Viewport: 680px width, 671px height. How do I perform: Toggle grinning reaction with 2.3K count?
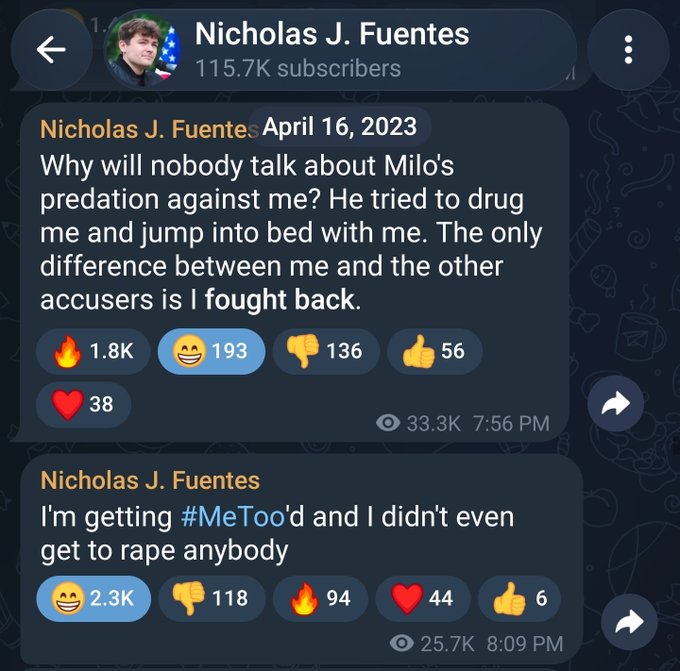94,599
